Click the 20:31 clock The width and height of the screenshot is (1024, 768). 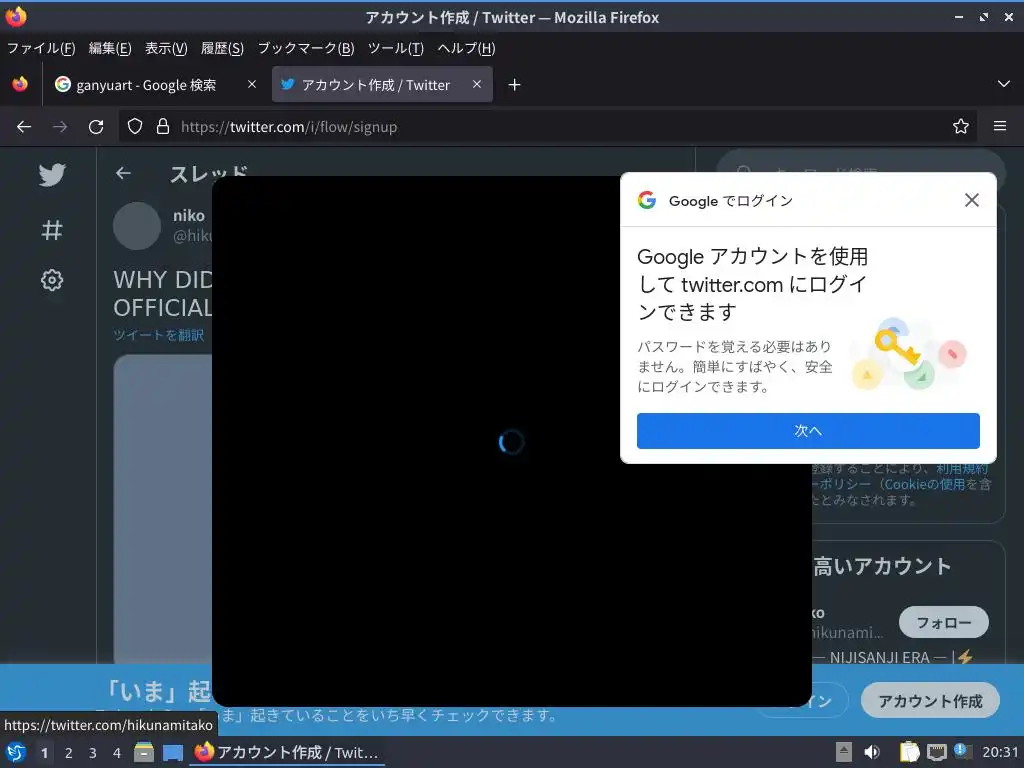click(1000, 752)
